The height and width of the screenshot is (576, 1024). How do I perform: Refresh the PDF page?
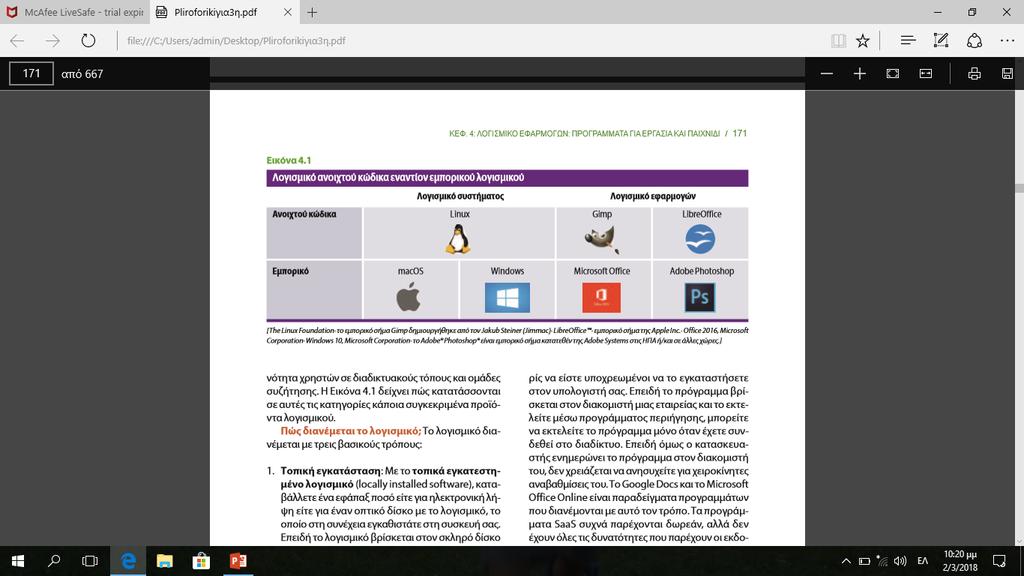click(88, 40)
